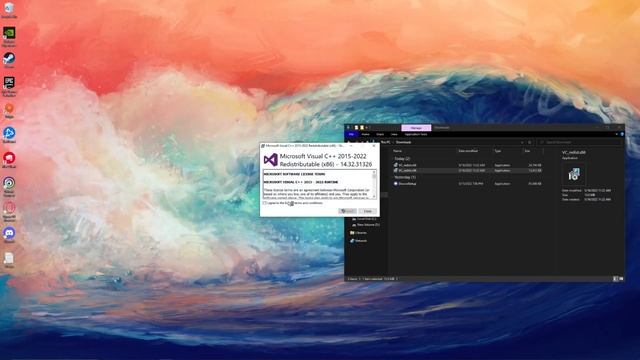The width and height of the screenshot is (640, 360).
Task: Click the Manage contextual tab
Action: pos(416,128)
